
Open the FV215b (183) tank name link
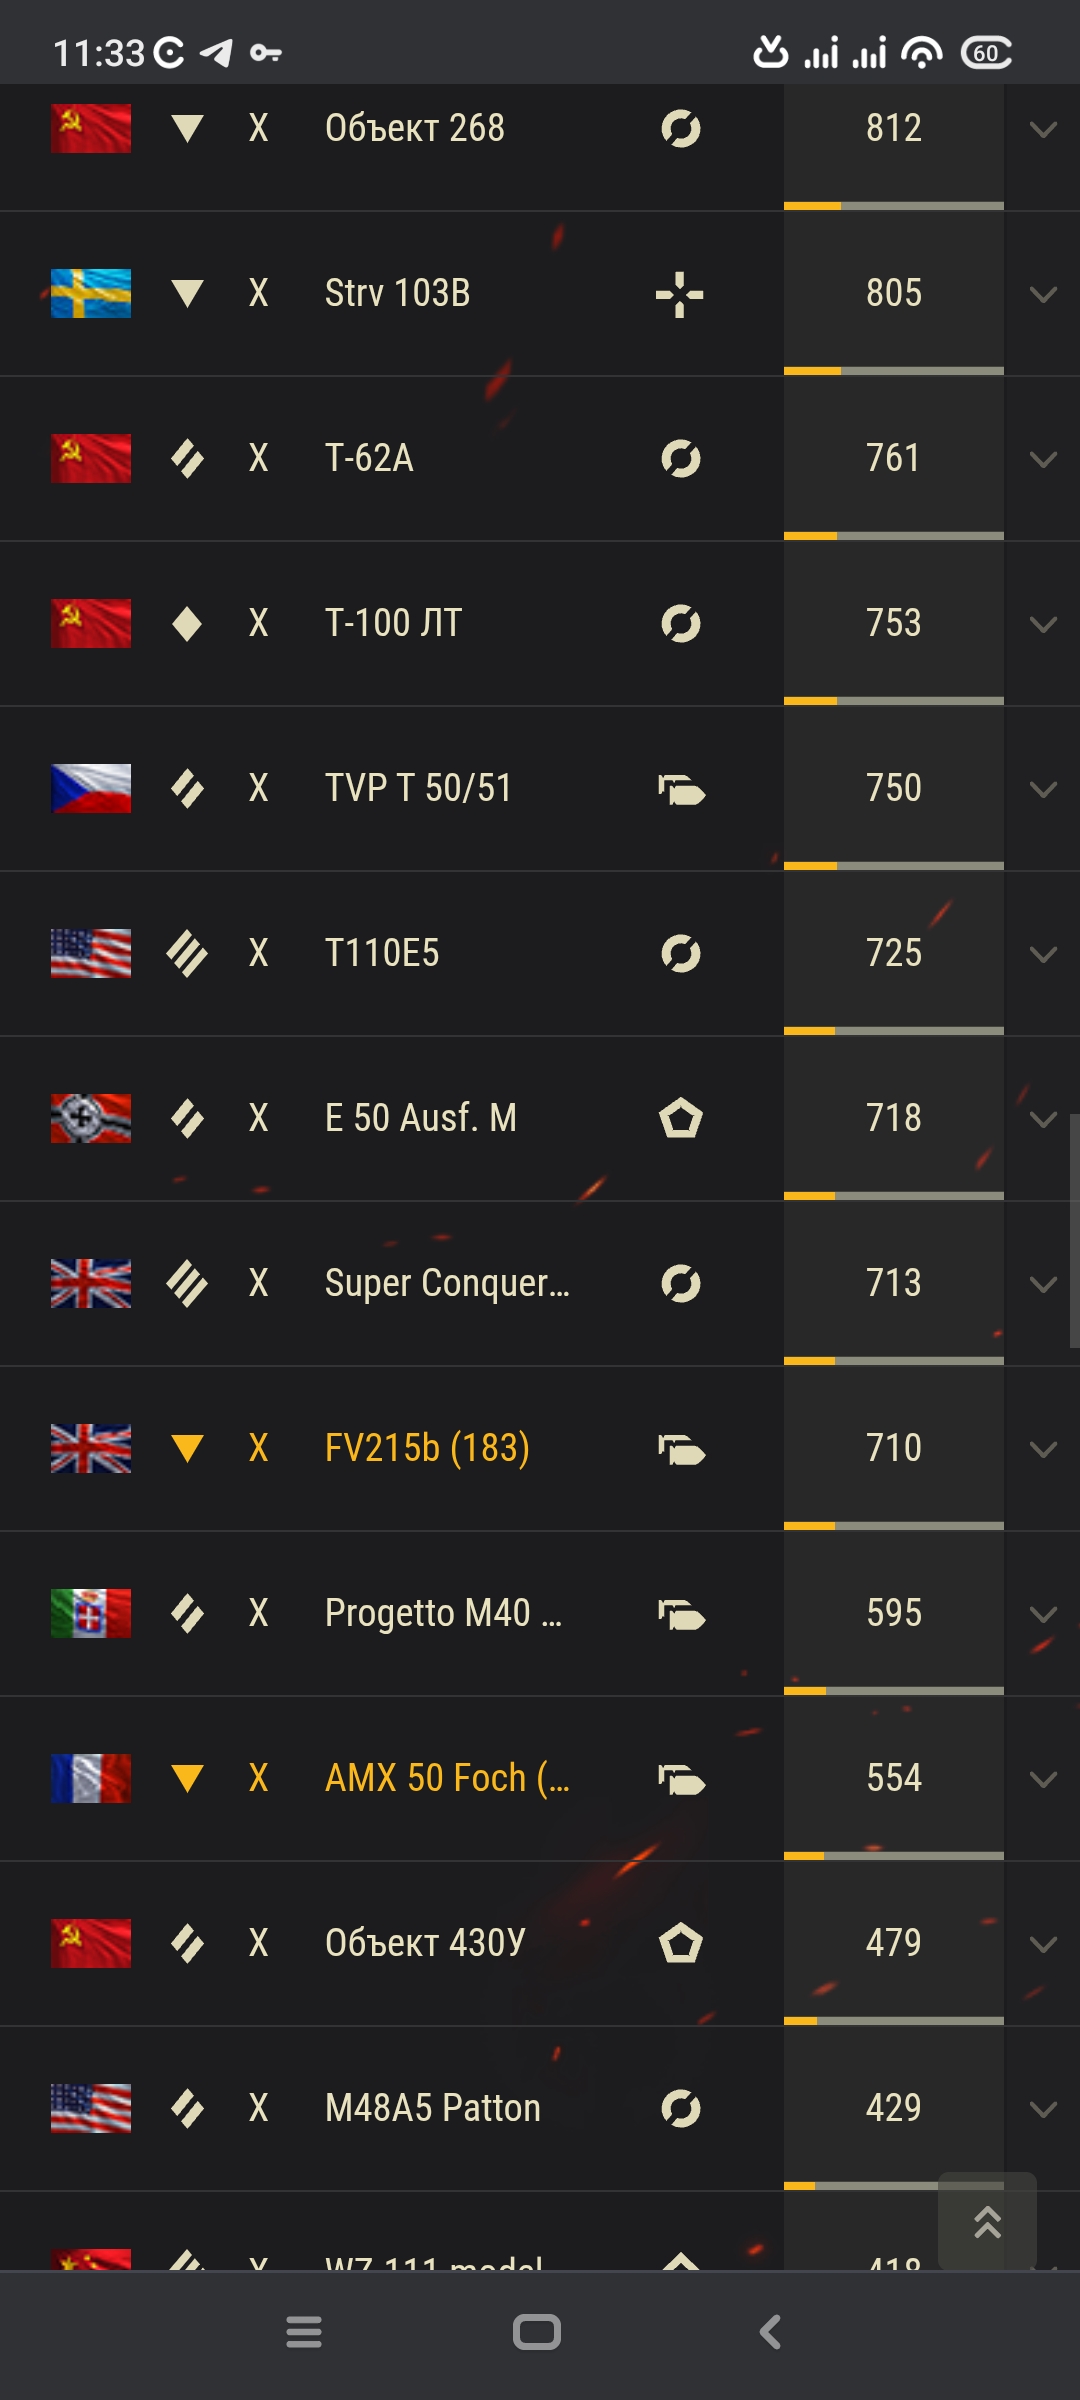tap(427, 1448)
